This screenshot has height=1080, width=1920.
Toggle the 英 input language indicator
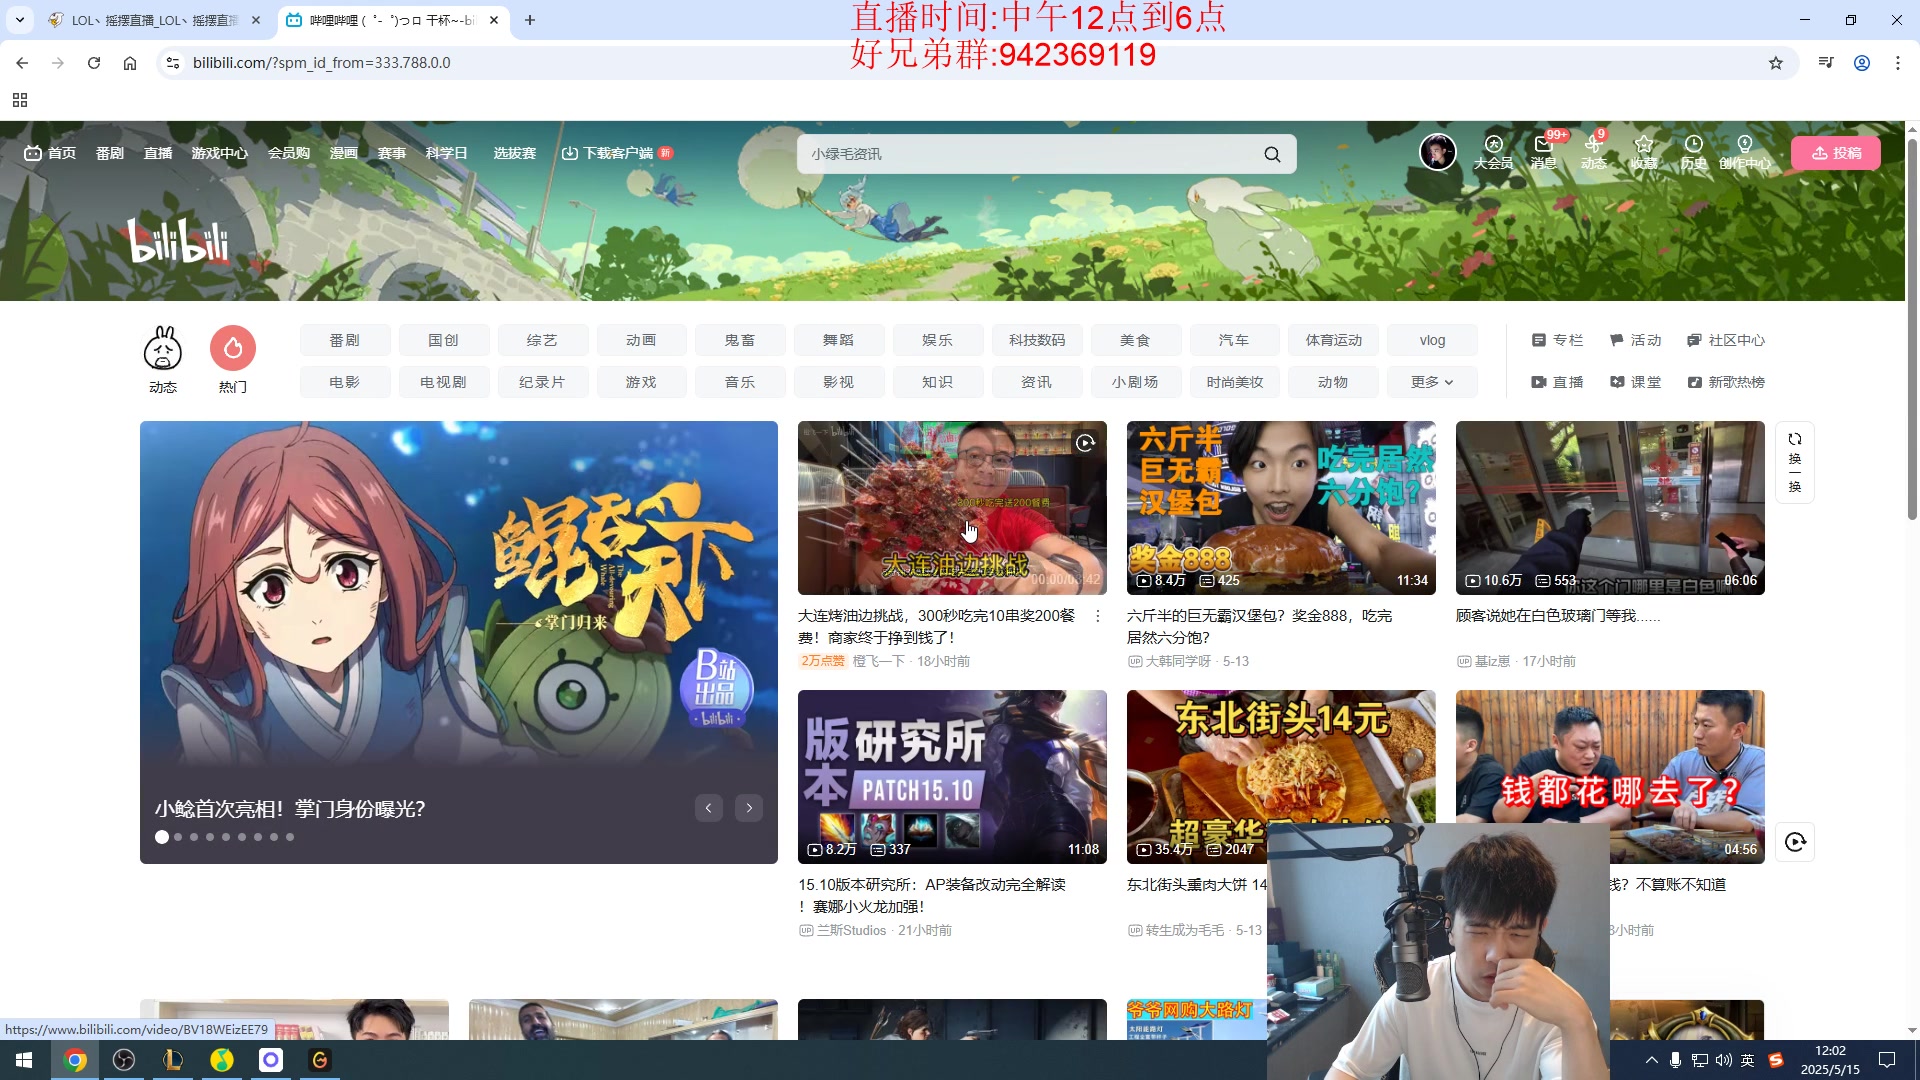pos(1748,1060)
